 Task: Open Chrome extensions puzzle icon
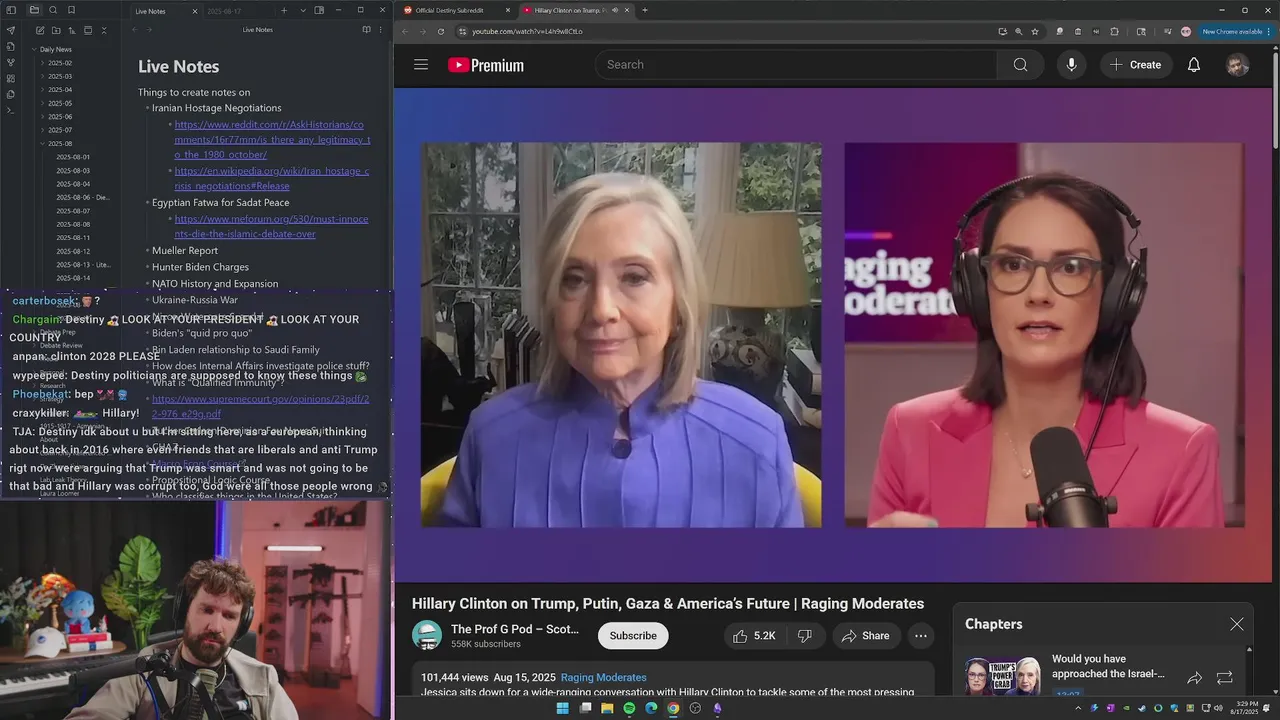[x=1114, y=31]
